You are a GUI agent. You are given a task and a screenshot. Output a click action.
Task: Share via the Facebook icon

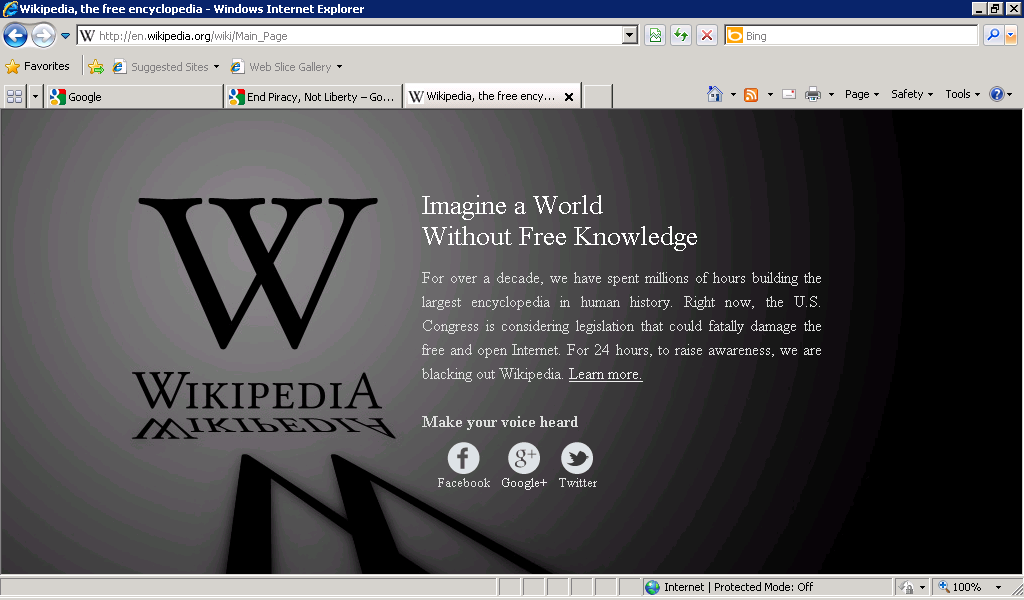[x=463, y=458]
